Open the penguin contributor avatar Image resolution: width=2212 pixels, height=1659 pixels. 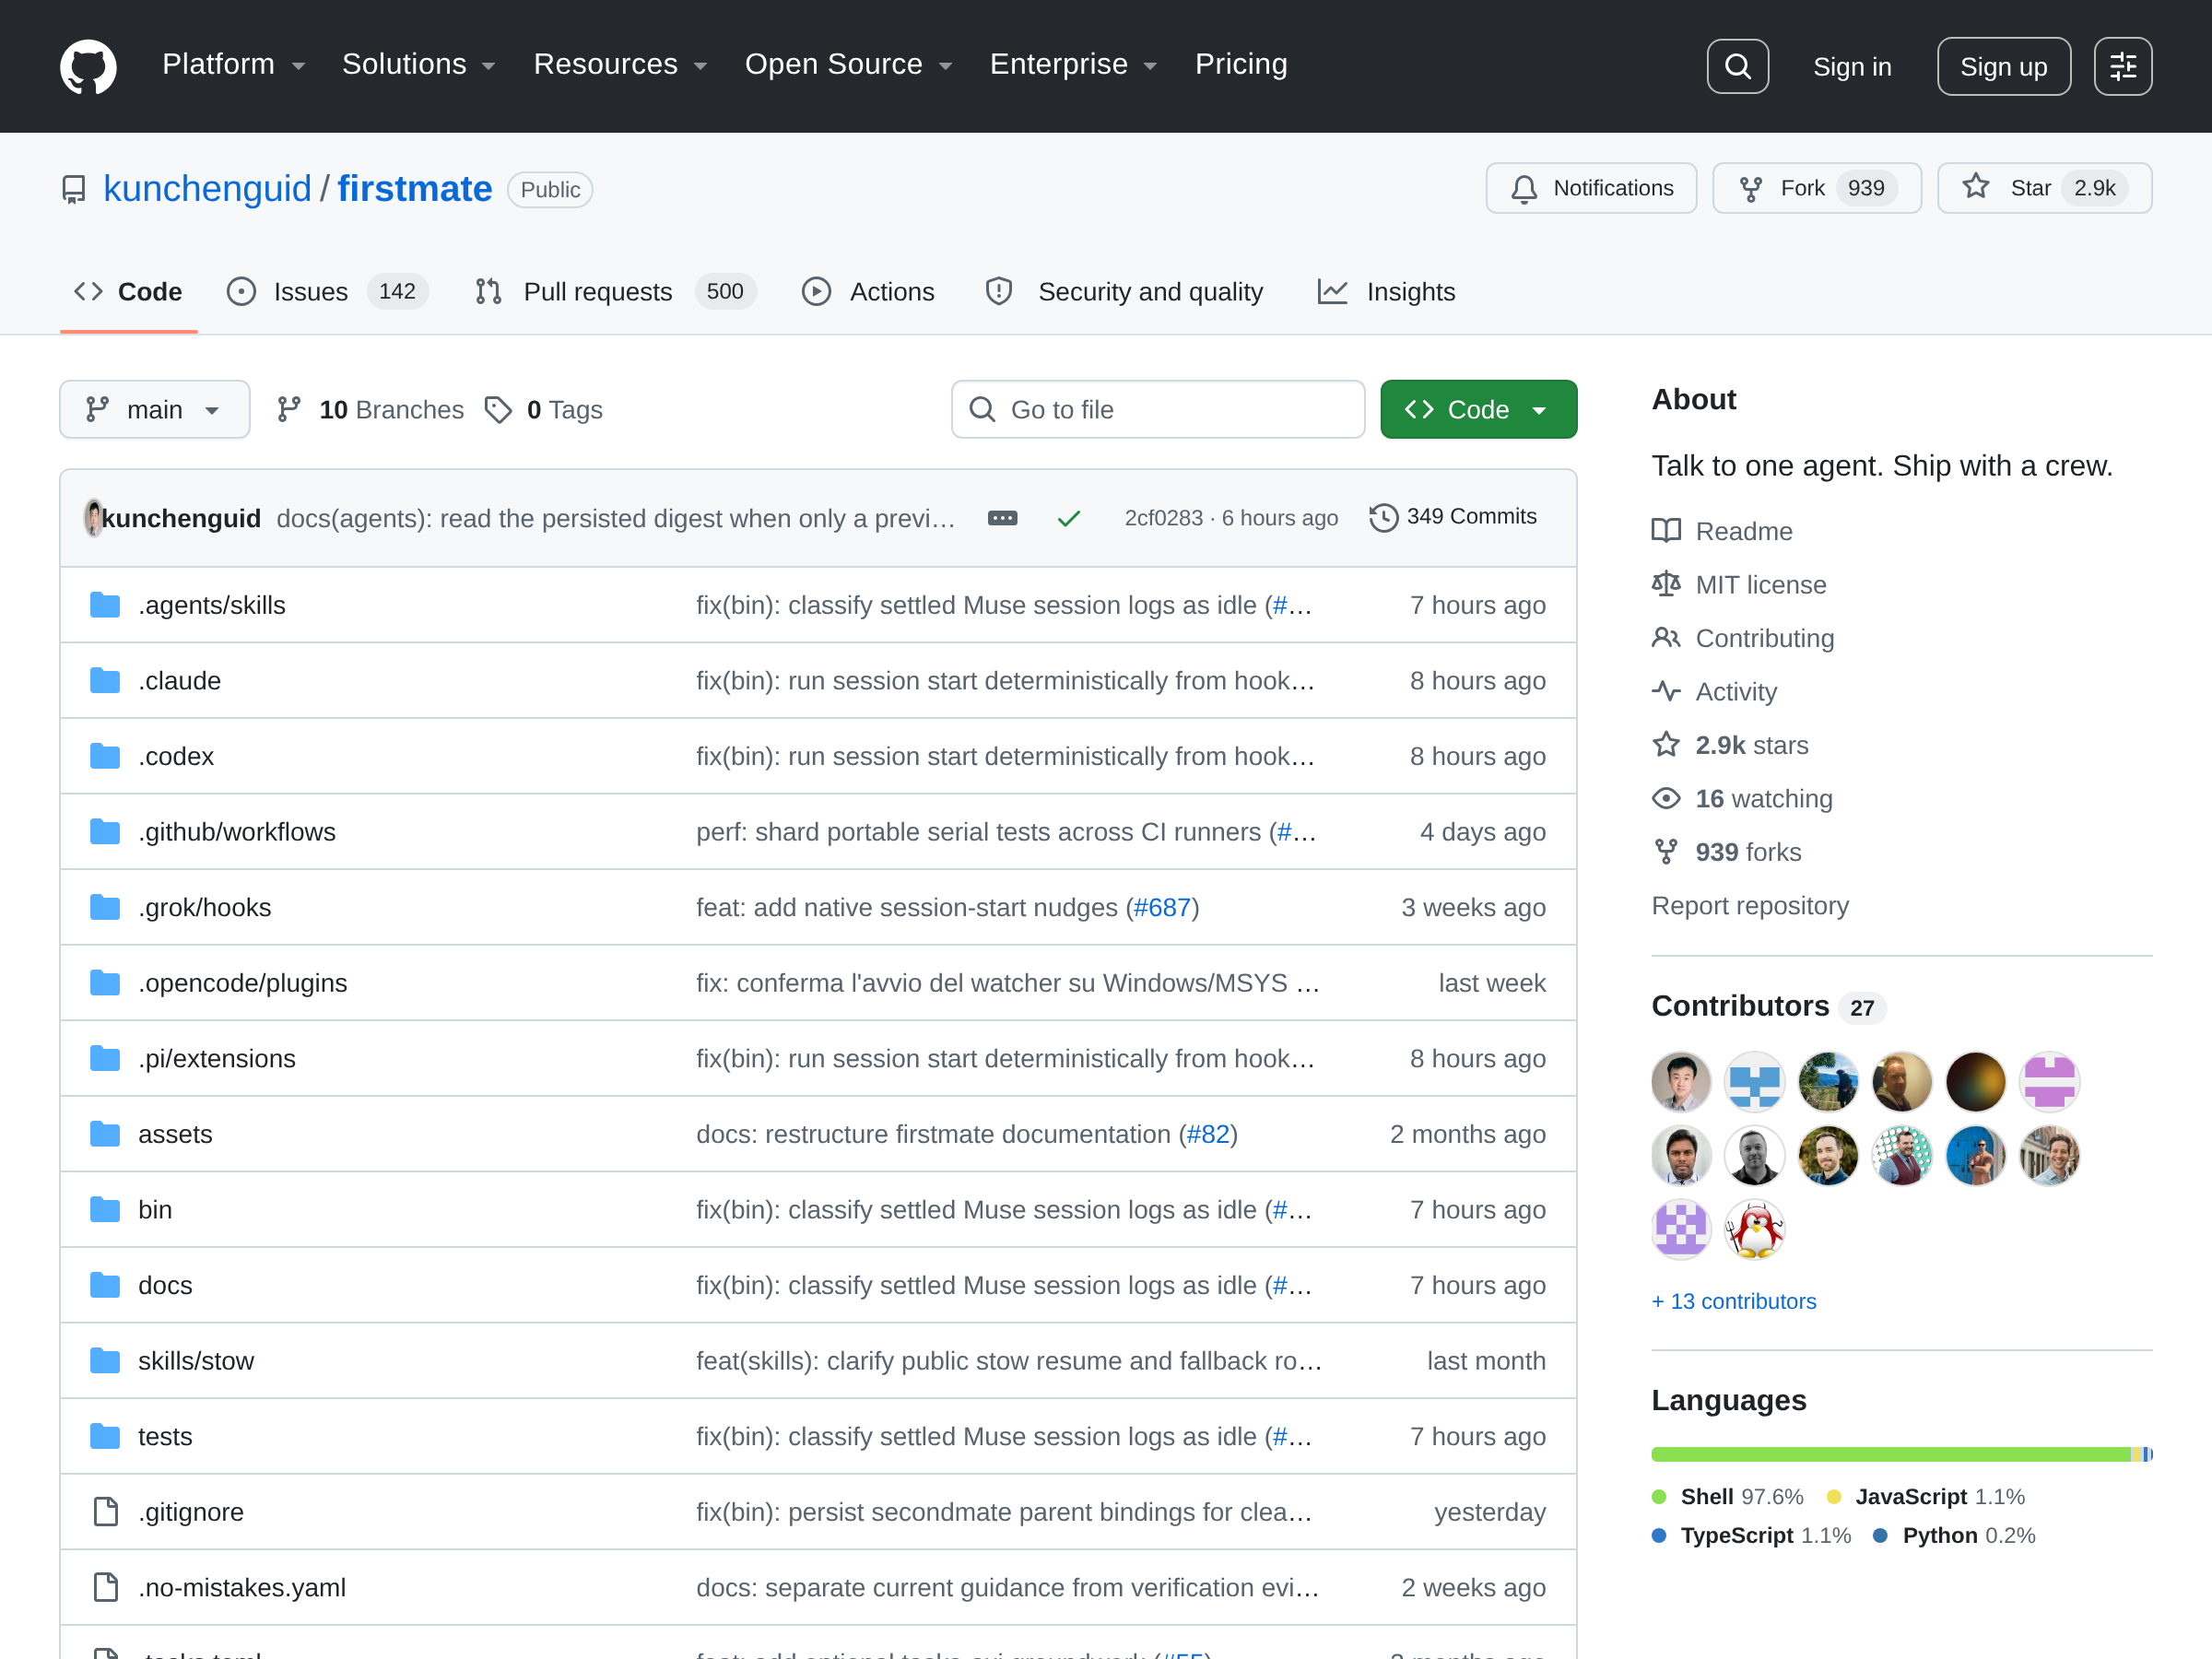tap(1754, 1229)
